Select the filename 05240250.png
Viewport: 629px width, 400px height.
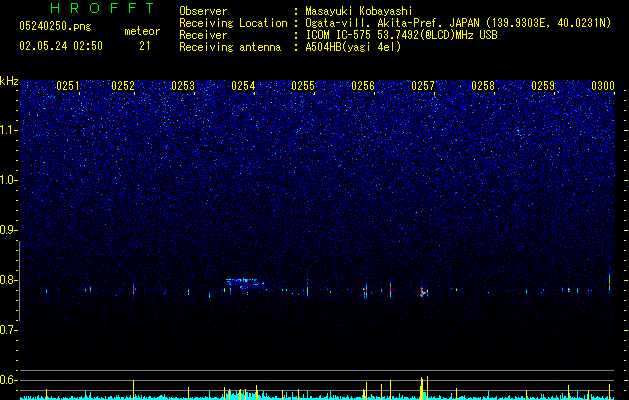click(55, 26)
